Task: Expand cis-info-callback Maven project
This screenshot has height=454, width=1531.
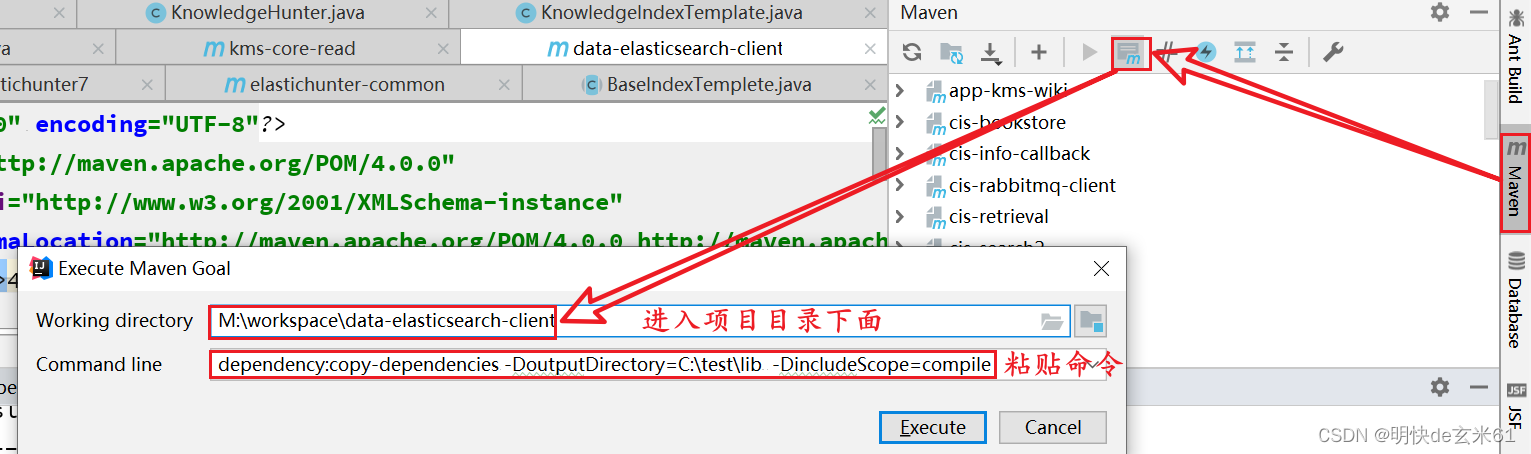Action: [x=900, y=153]
